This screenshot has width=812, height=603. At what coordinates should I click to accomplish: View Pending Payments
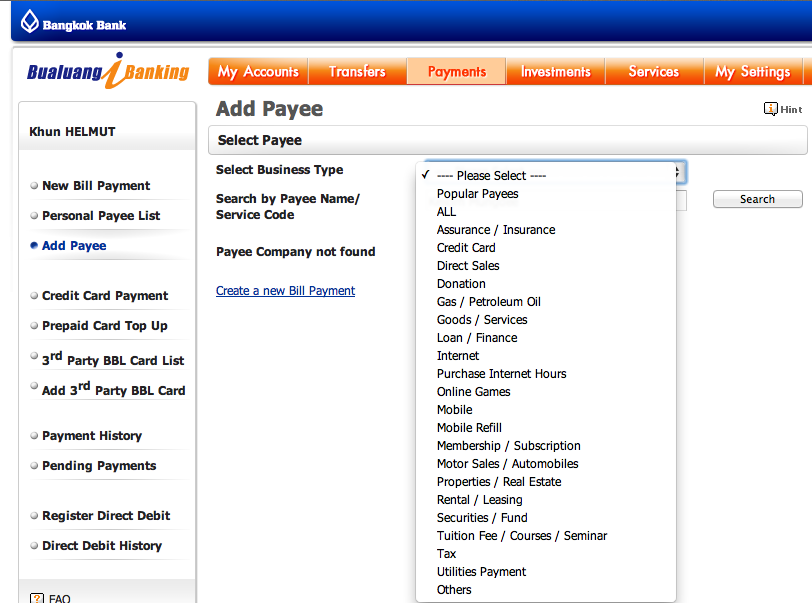tap(99, 466)
